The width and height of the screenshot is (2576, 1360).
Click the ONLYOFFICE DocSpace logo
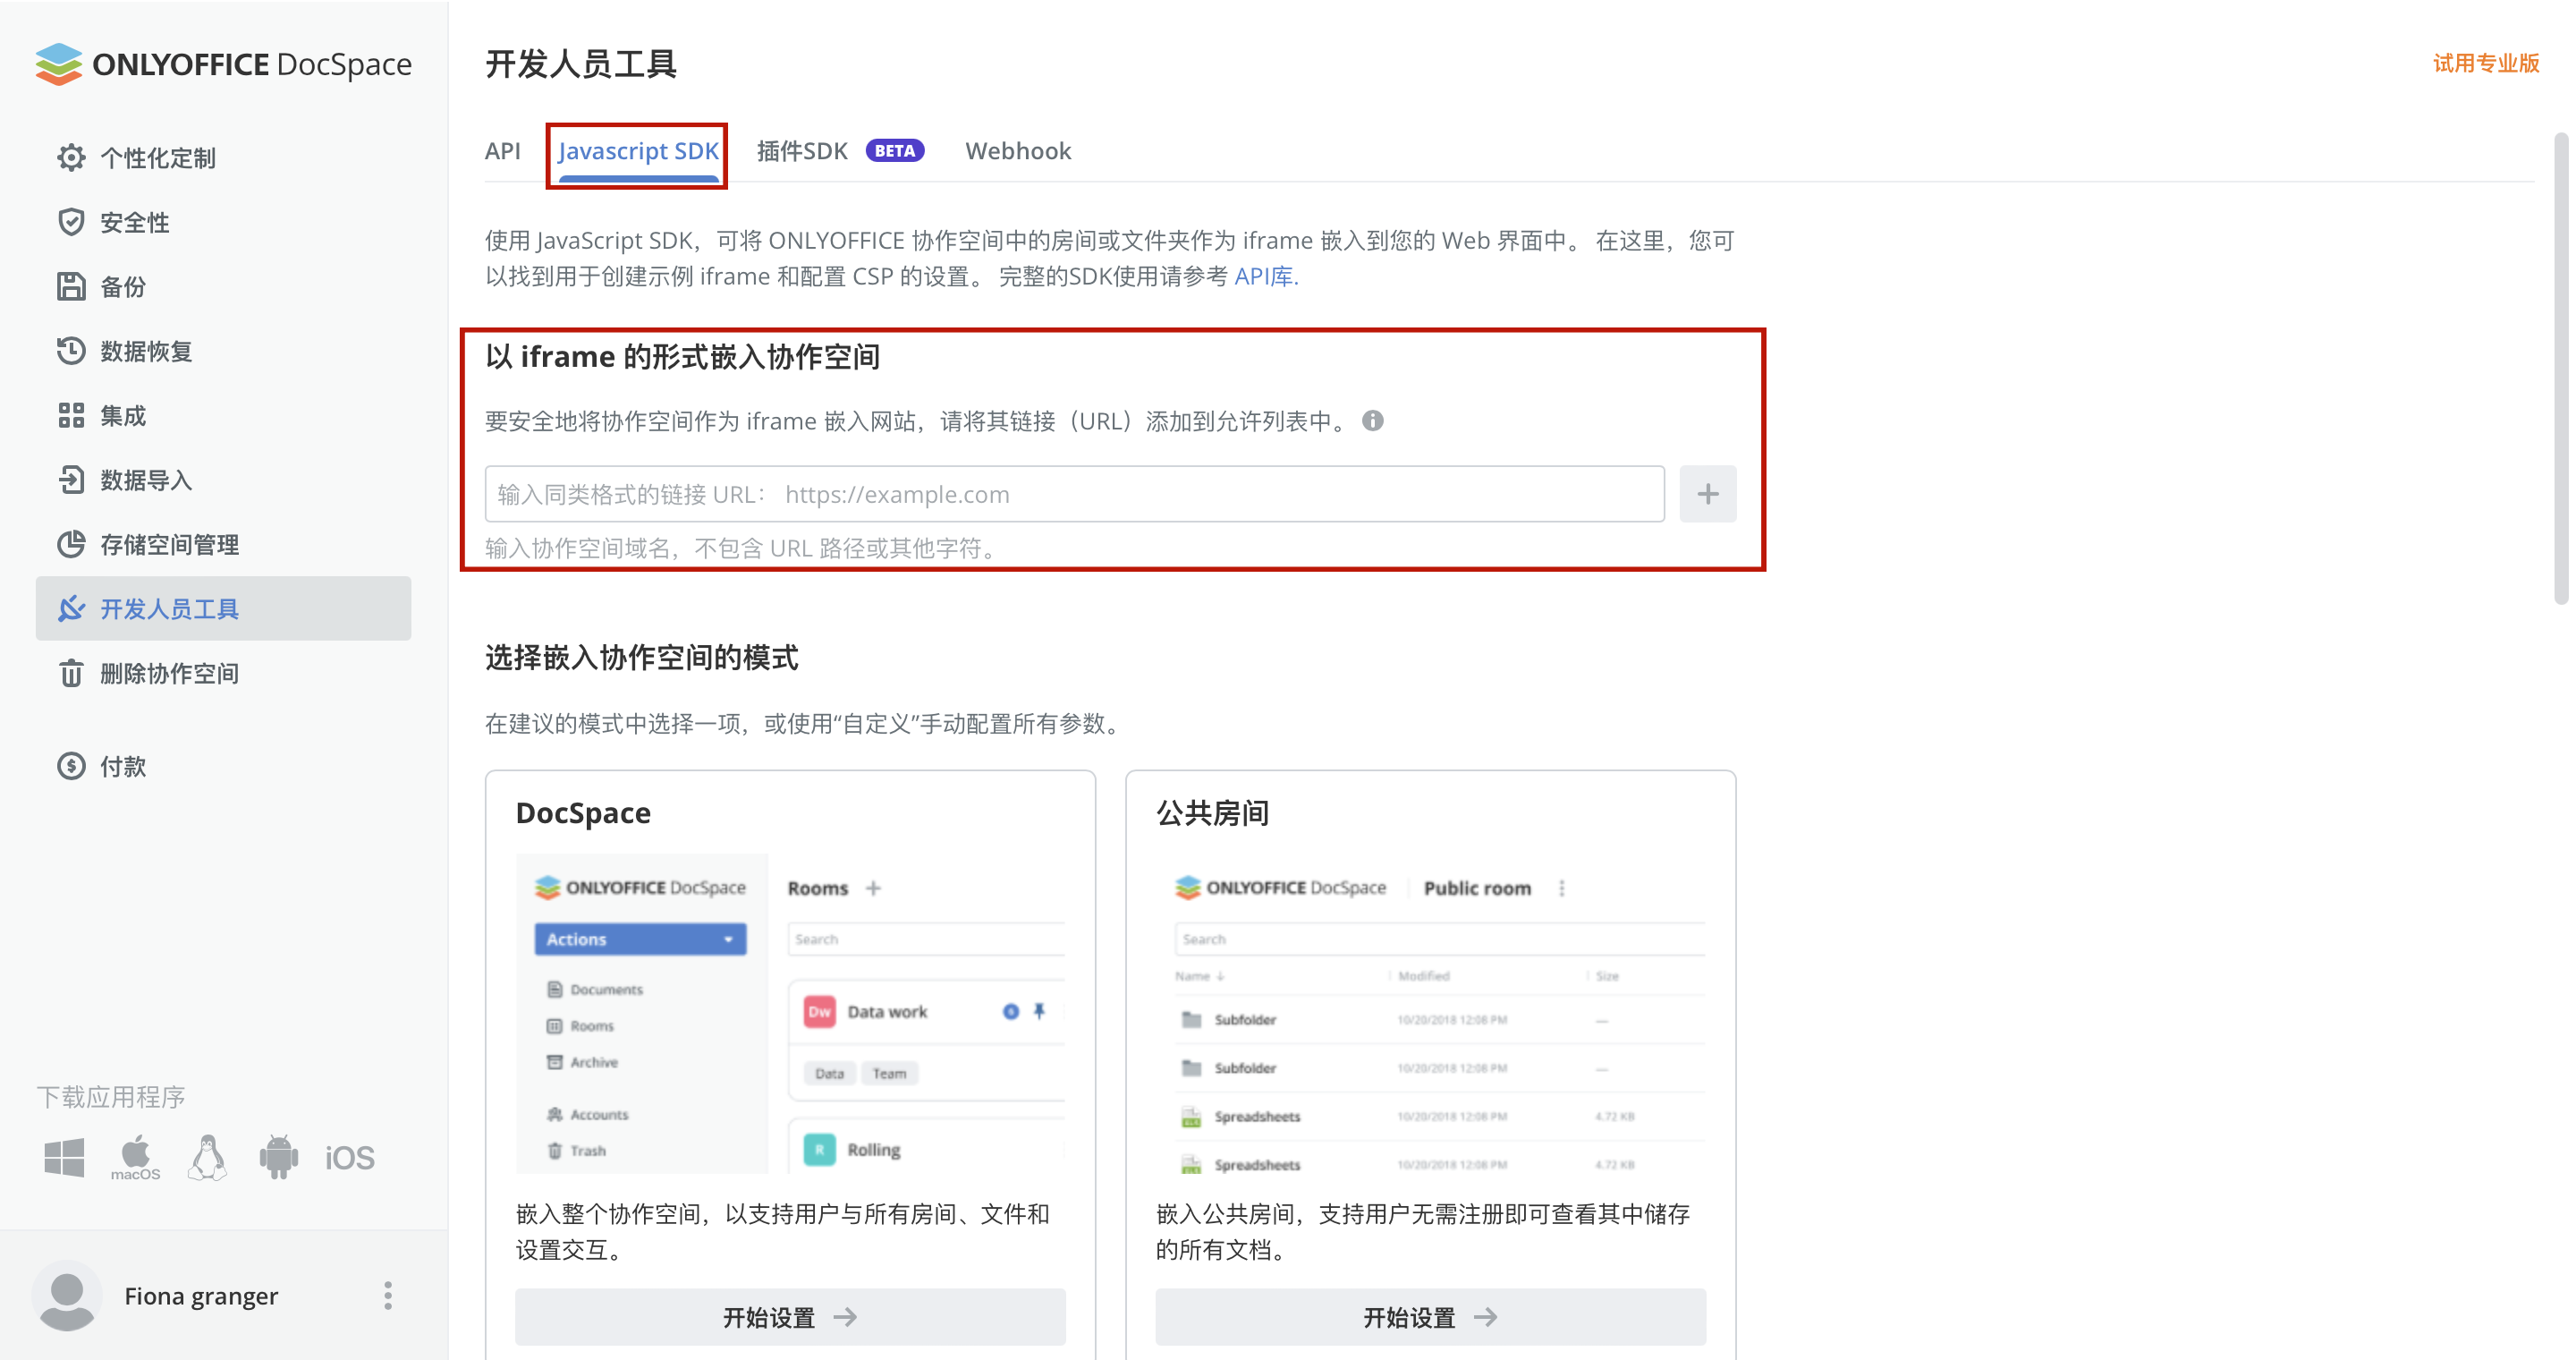(x=223, y=64)
